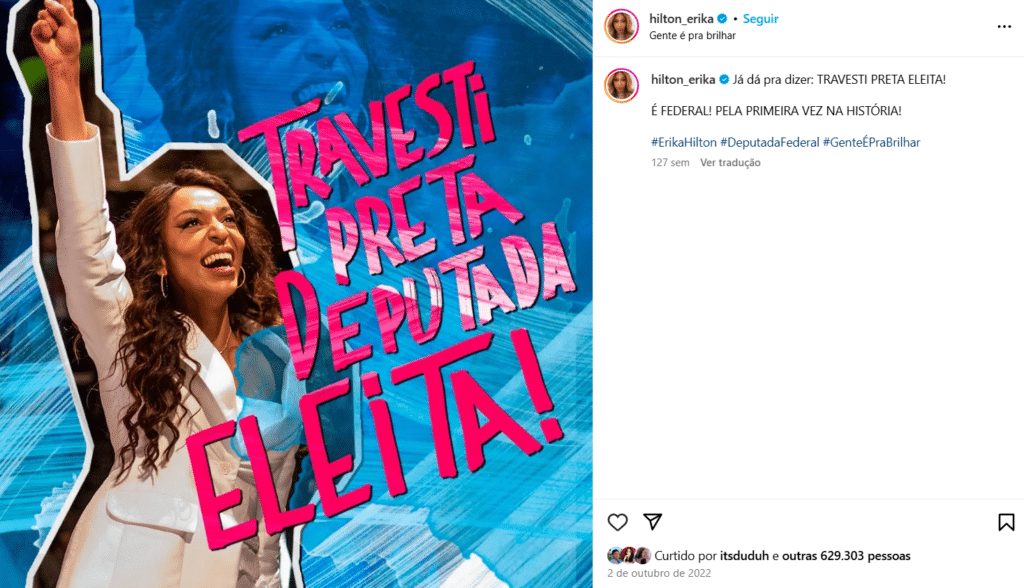This screenshot has height=588, width=1024.
Task: Like the post with the heart icon
Action: tap(617, 522)
